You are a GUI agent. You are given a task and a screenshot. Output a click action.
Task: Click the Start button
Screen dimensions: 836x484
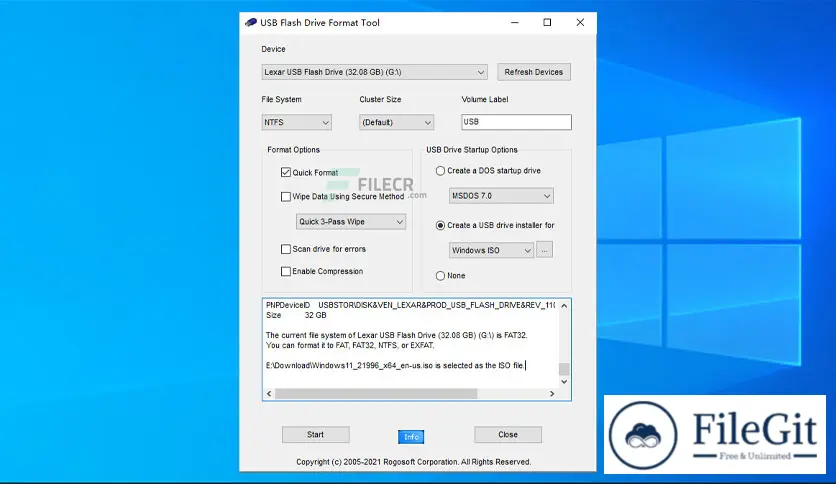pos(316,434)
